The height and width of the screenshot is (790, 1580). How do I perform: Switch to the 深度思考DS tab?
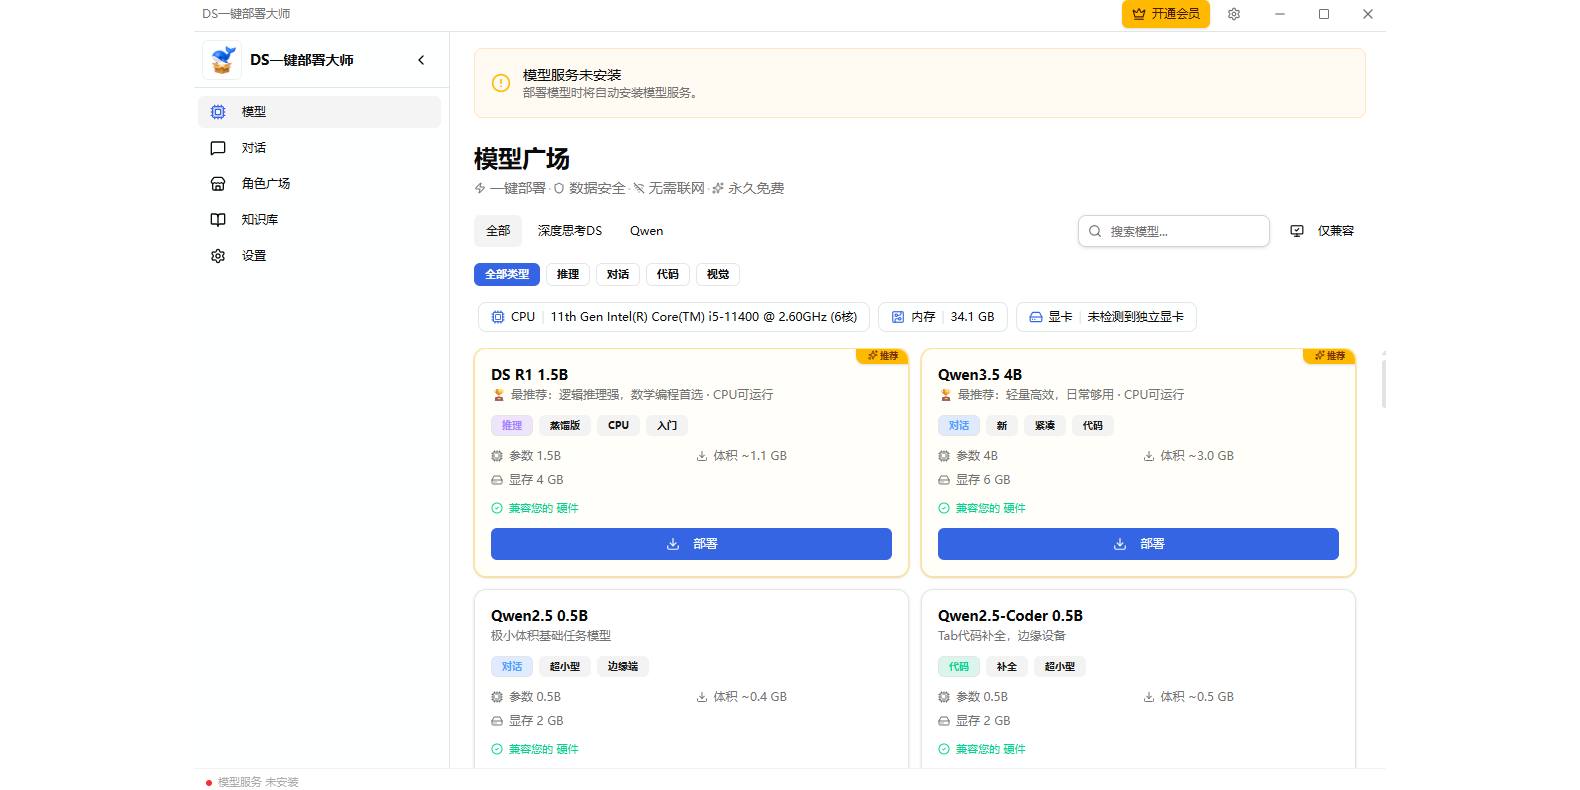pyautogui.click(x=570, y=231)
